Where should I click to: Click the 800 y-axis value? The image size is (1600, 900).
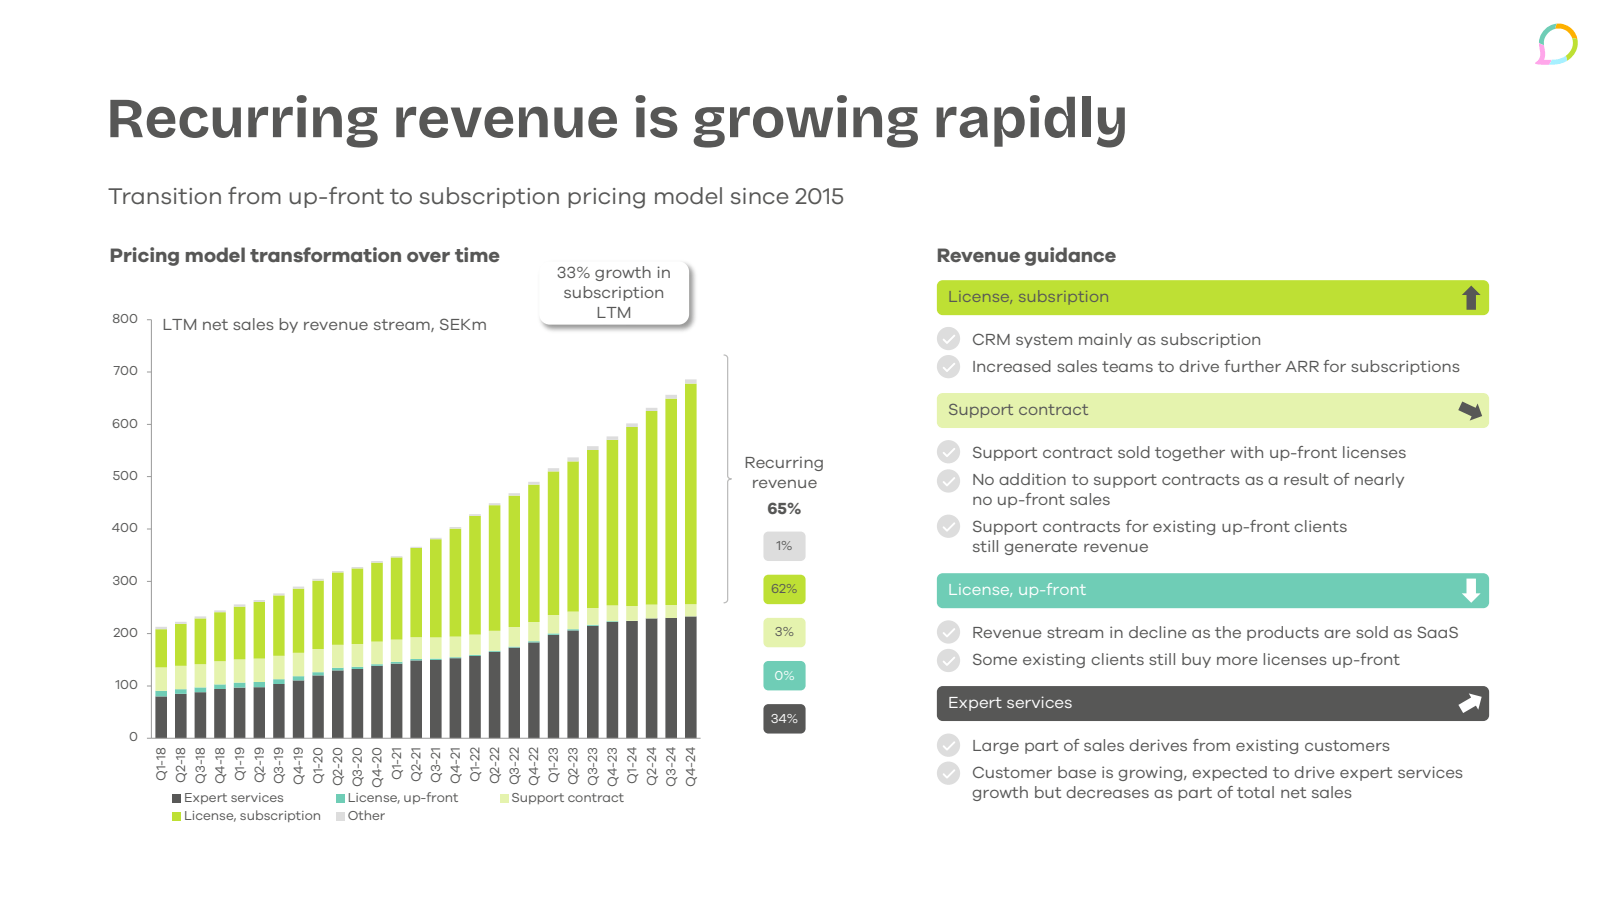[125, 318]
